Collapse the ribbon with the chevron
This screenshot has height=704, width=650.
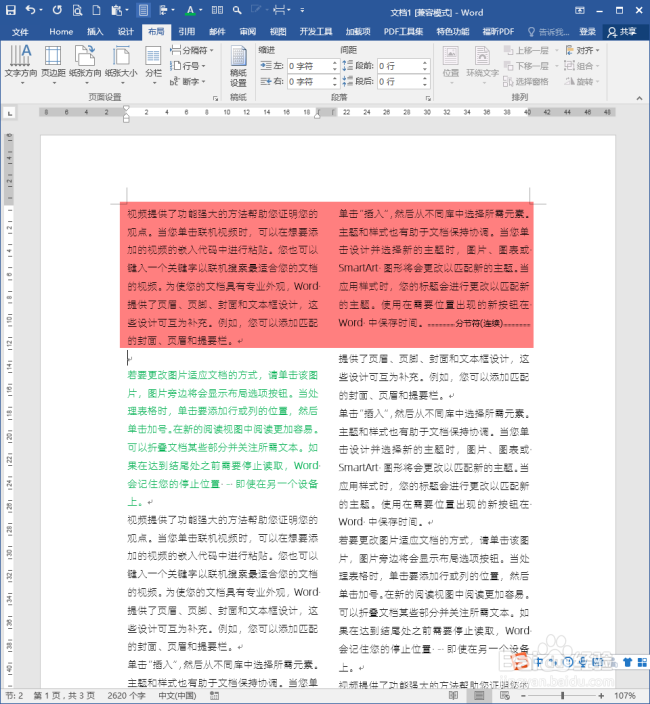click(639, 98)
